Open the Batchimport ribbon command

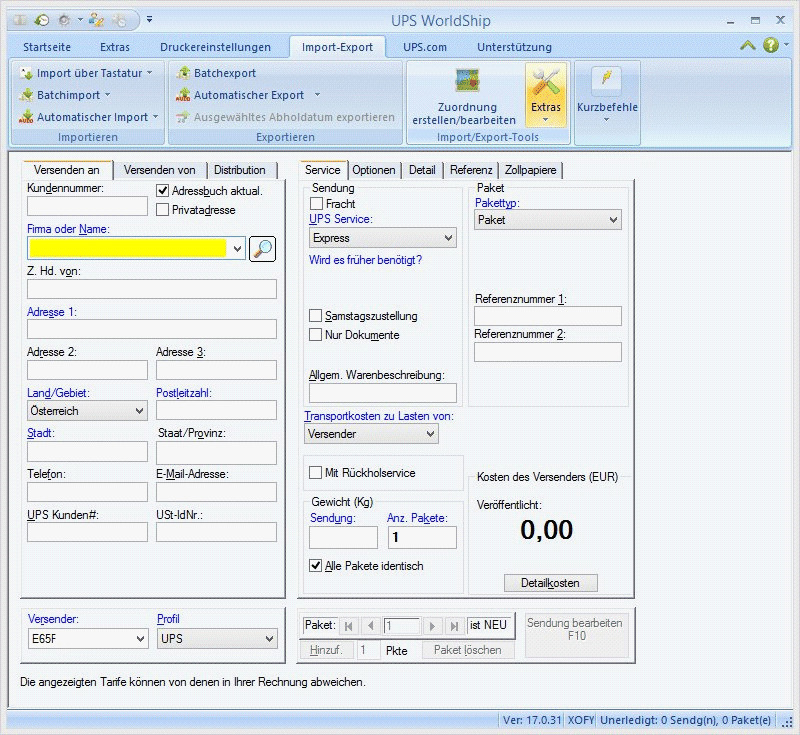(x=65, y=95)
